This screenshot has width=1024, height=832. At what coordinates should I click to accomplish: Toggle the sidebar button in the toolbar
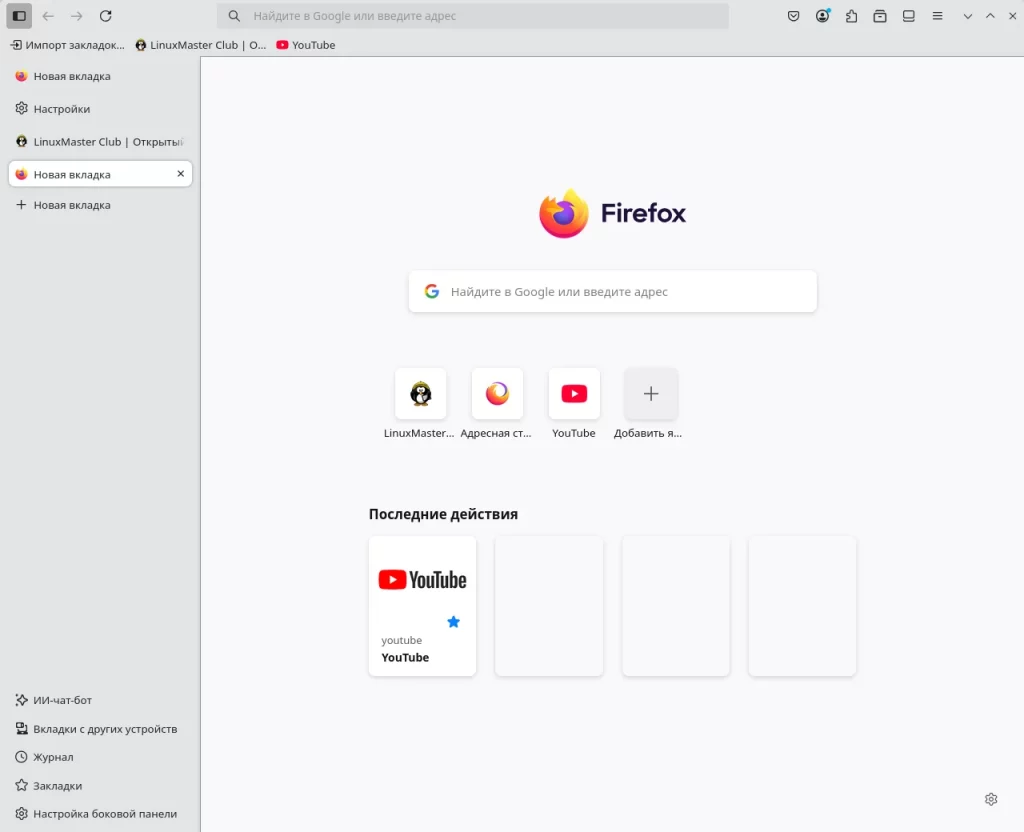[19, 16]
